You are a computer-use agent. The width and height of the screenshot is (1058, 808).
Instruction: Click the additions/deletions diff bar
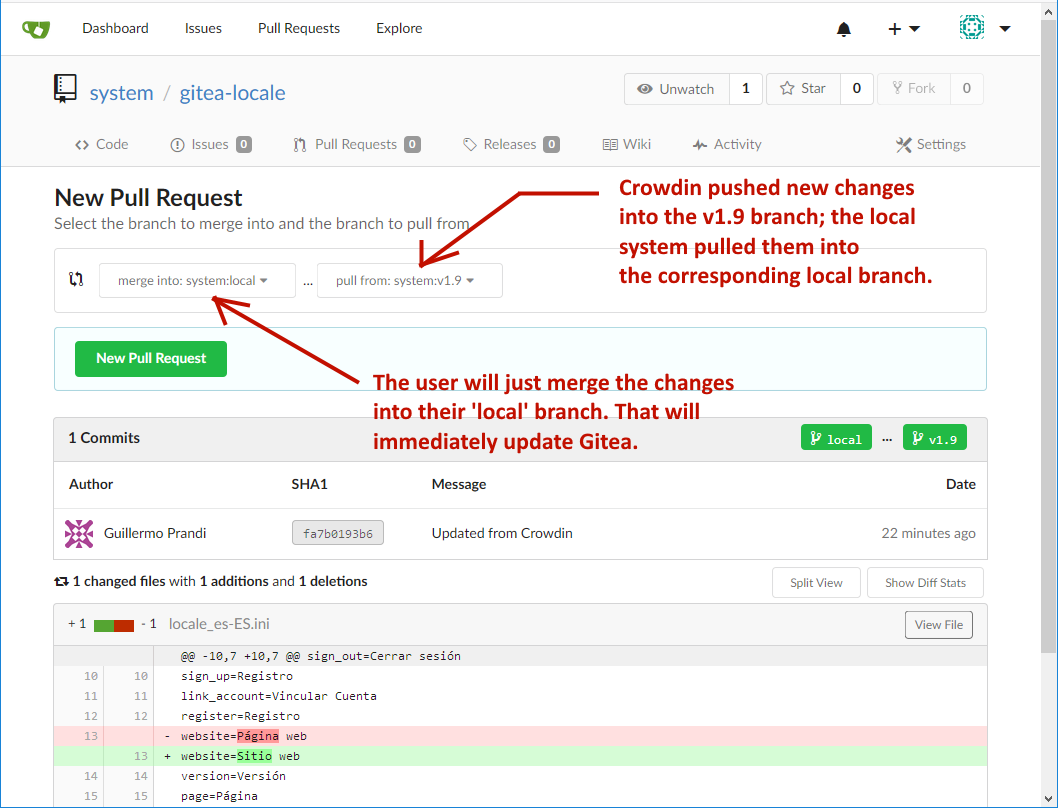click(114, 625)
